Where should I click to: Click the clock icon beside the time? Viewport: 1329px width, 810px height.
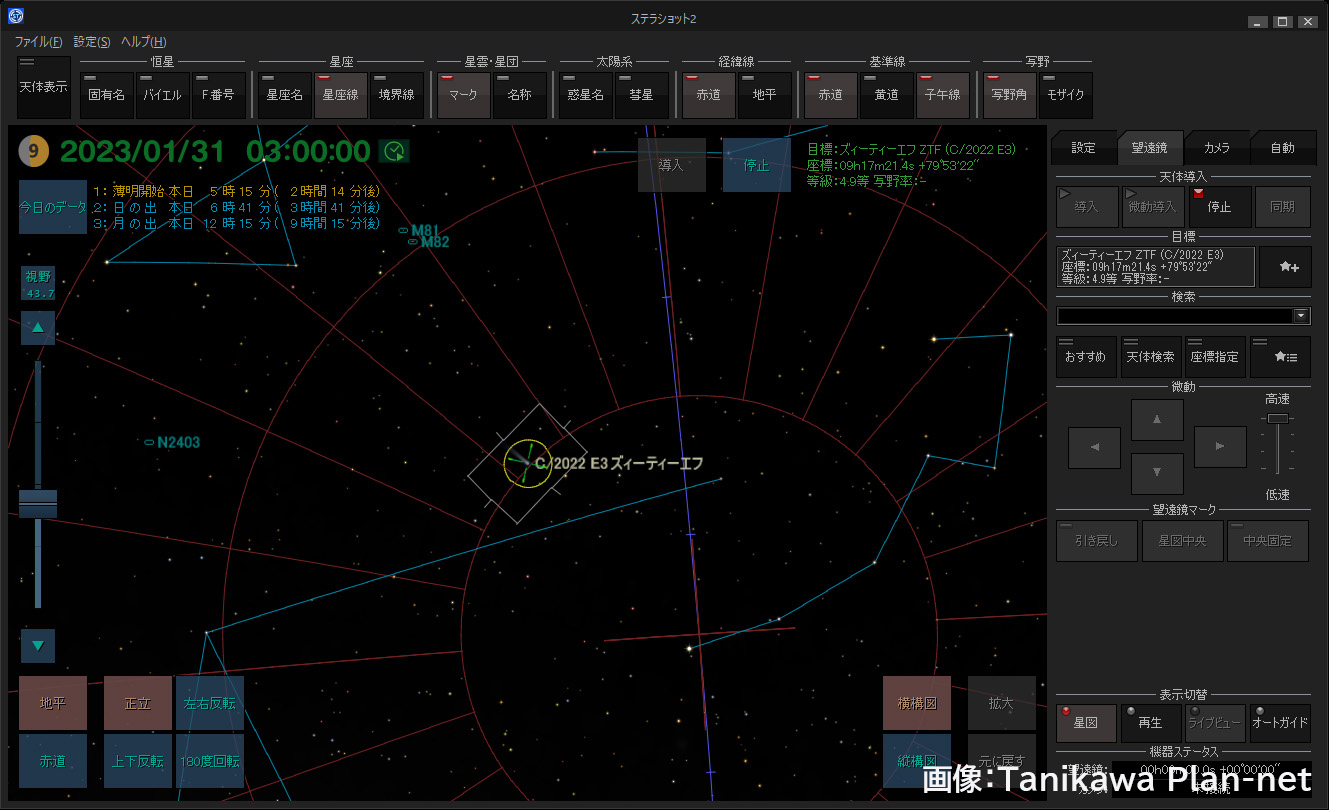click(394, 151)
